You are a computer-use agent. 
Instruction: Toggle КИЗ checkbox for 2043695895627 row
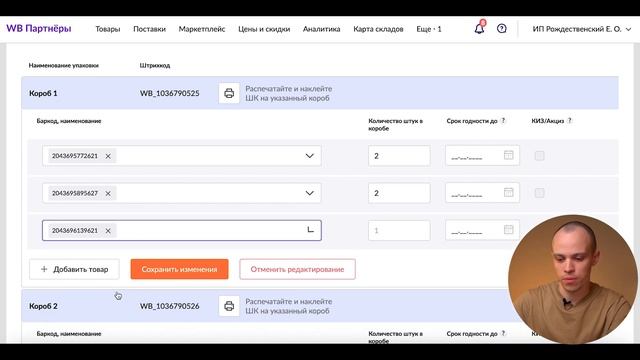pyautogui.click(x=540, y=193)
